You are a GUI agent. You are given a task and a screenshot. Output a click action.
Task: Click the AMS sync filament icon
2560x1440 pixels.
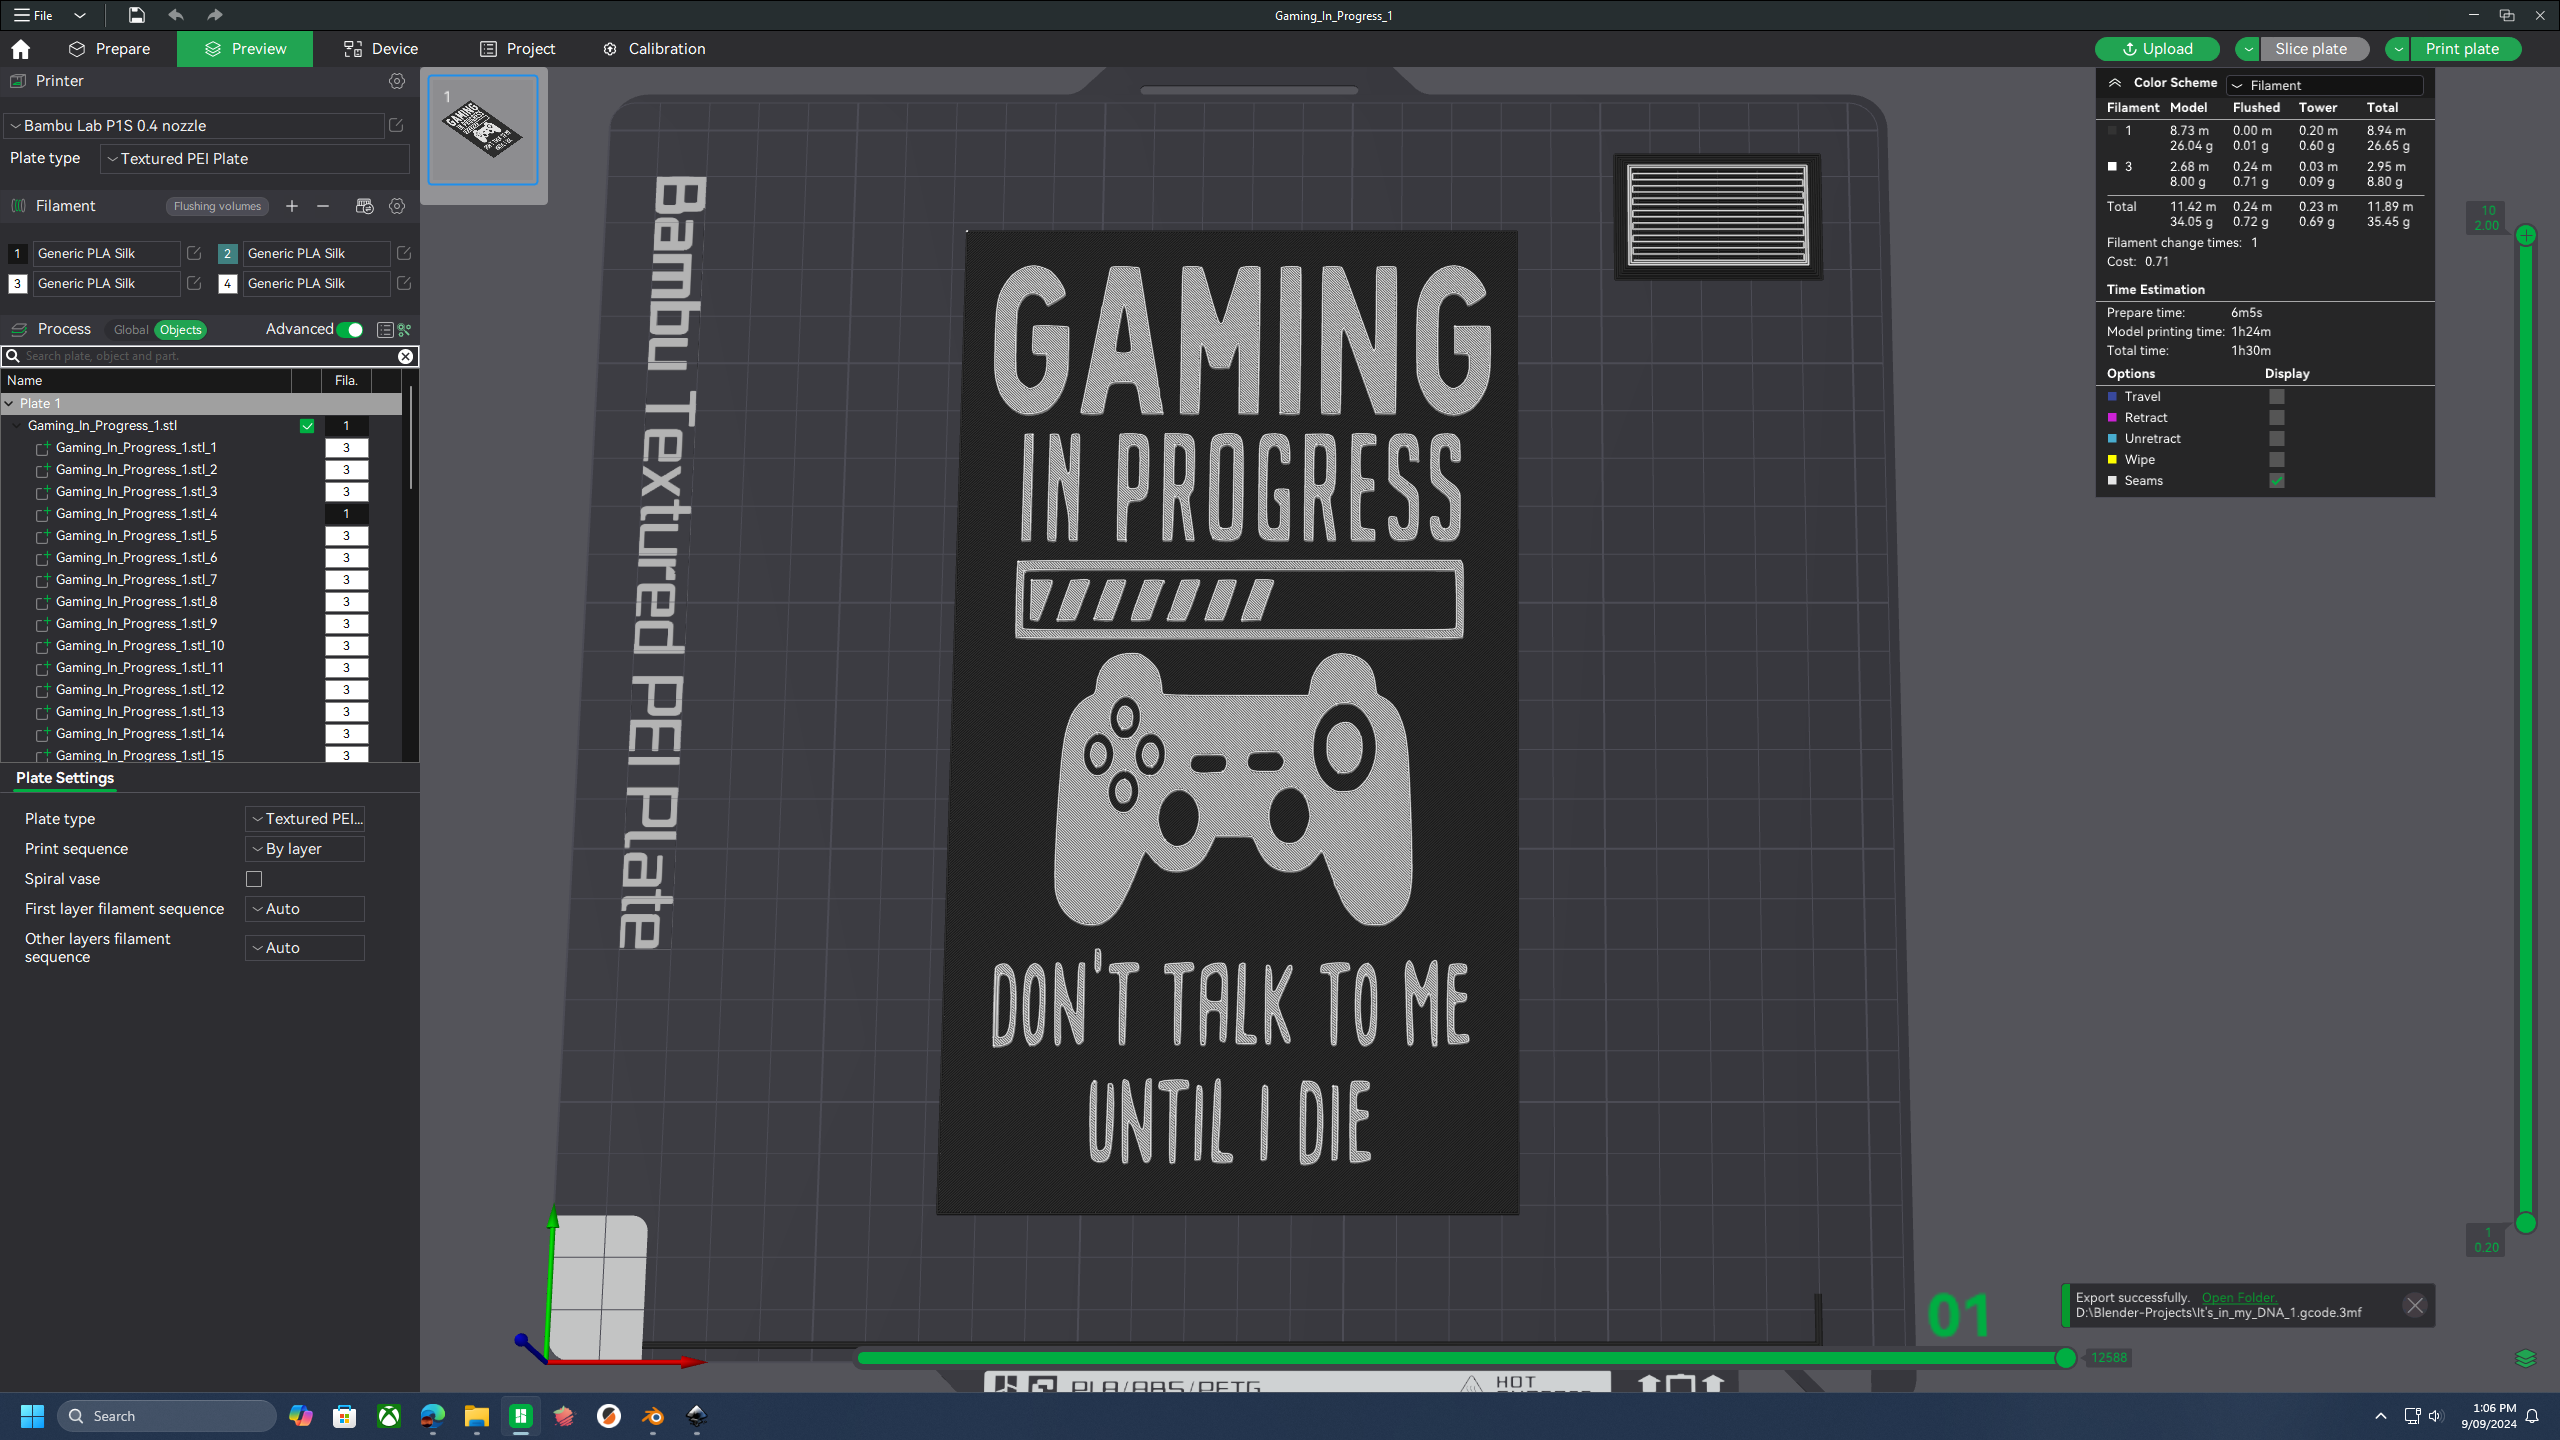click(364, 206)
